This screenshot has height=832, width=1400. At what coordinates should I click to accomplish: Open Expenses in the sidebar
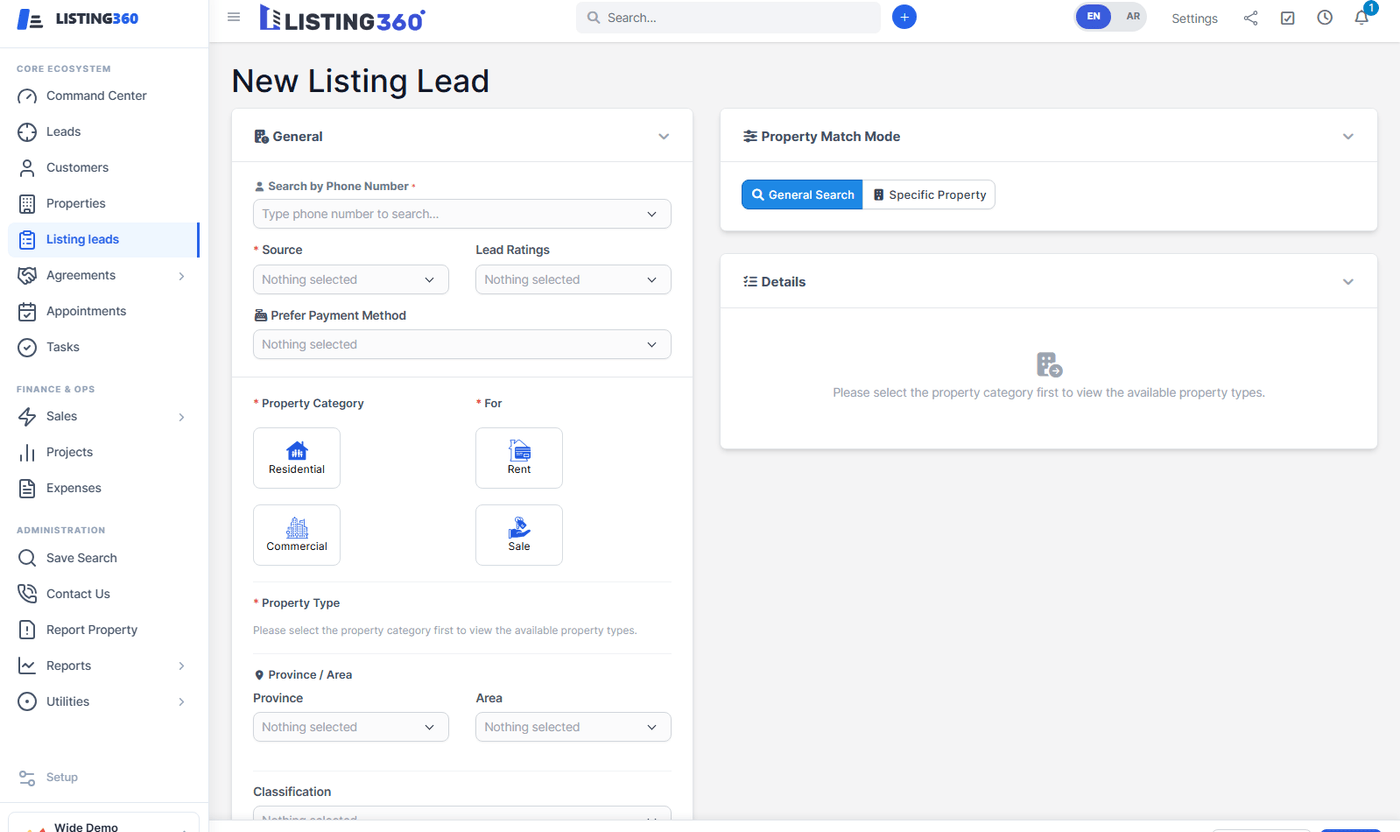(x=104, y=488)
